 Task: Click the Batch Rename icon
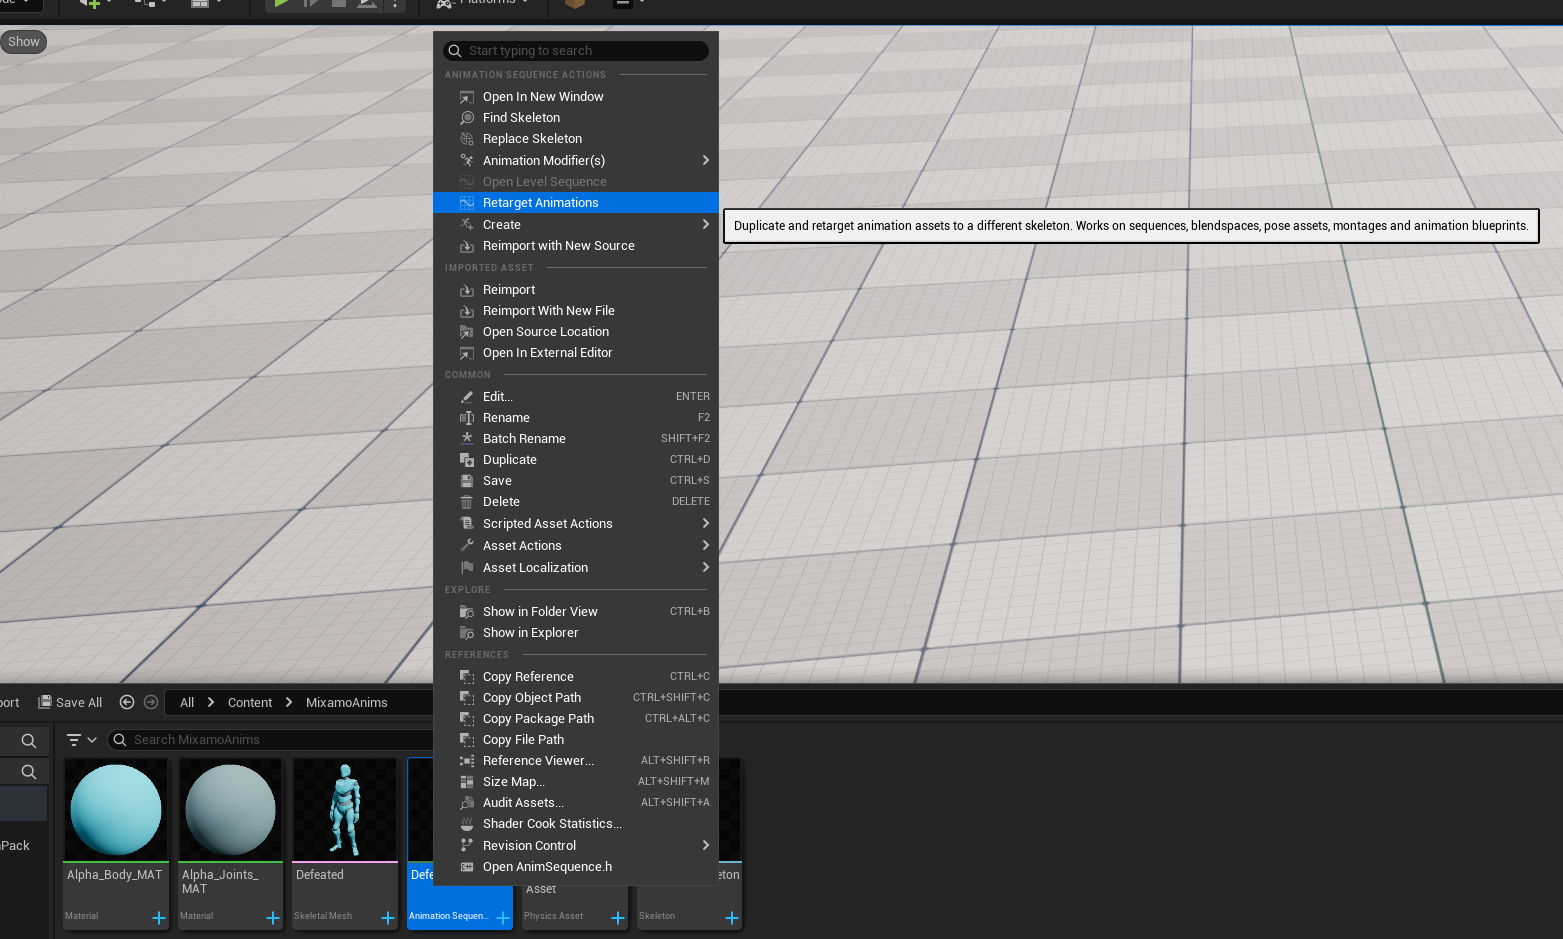click(x=466, y=439)
